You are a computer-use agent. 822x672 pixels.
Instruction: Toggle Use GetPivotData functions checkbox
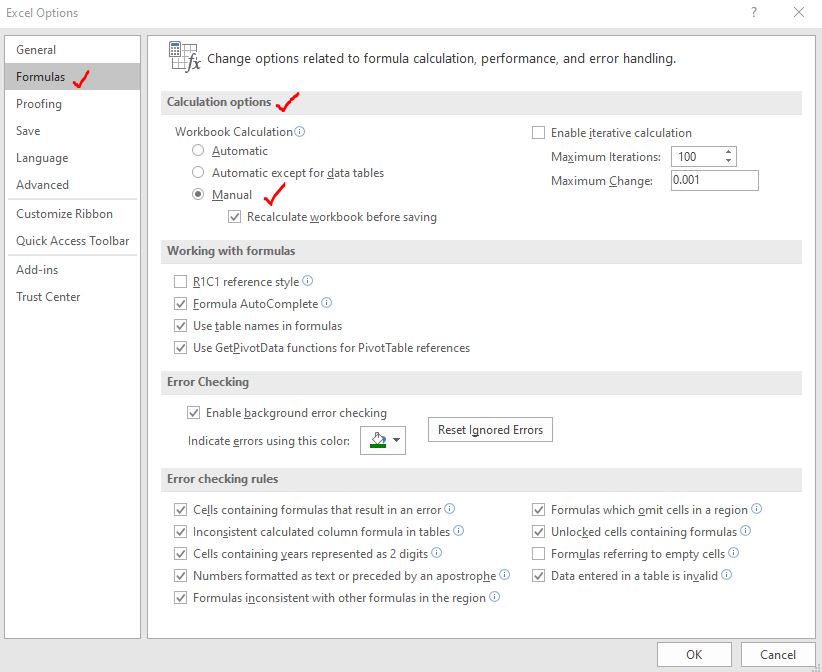point(180,348)
